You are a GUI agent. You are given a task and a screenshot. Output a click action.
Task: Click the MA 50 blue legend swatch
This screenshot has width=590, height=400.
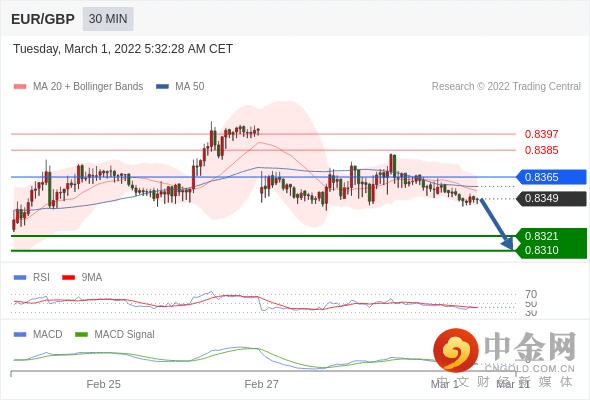(162, 87)
